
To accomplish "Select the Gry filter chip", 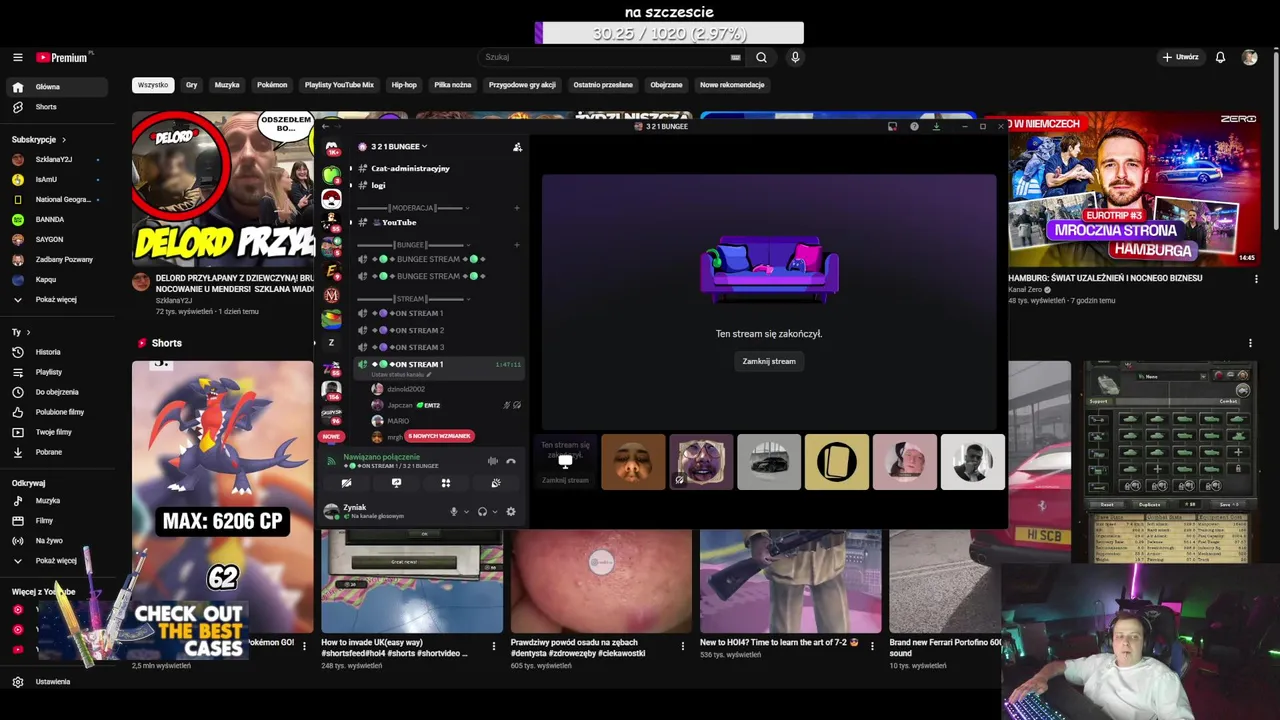I will tap(191, 85).
